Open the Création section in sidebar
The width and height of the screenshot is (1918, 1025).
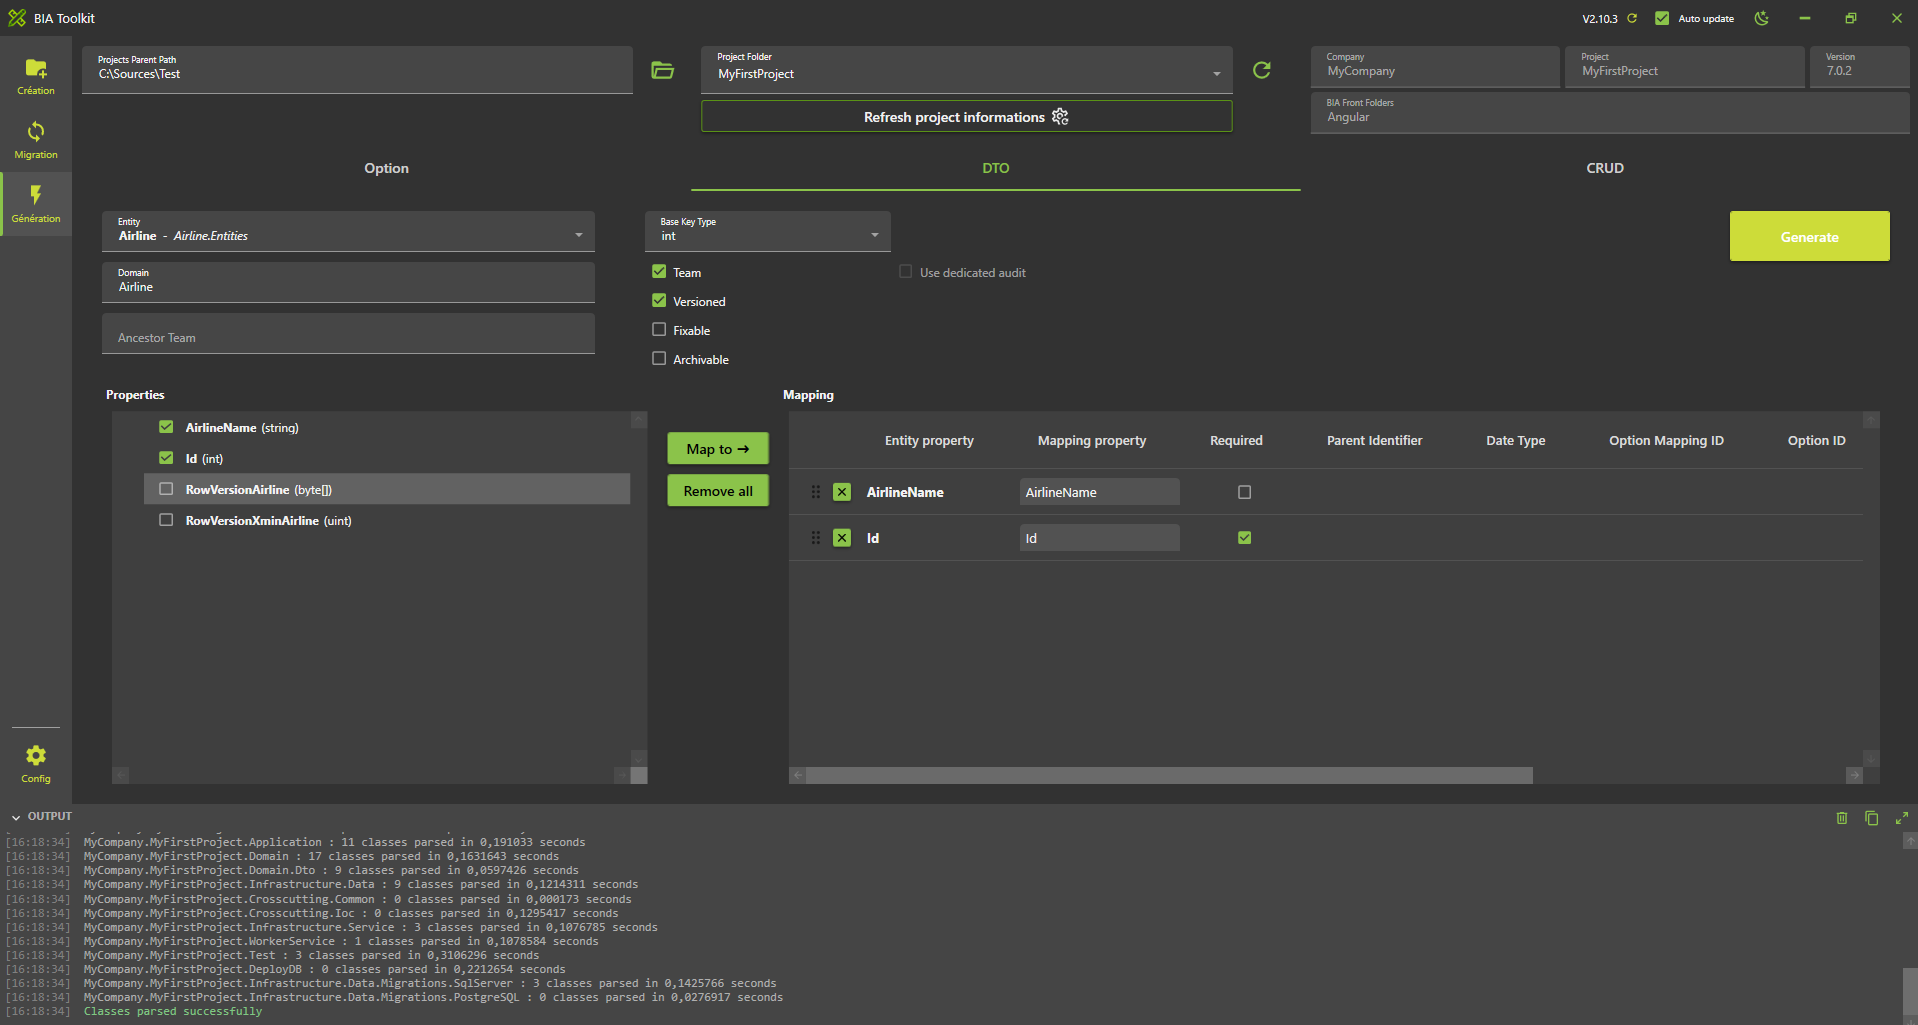tap(36, 76)
